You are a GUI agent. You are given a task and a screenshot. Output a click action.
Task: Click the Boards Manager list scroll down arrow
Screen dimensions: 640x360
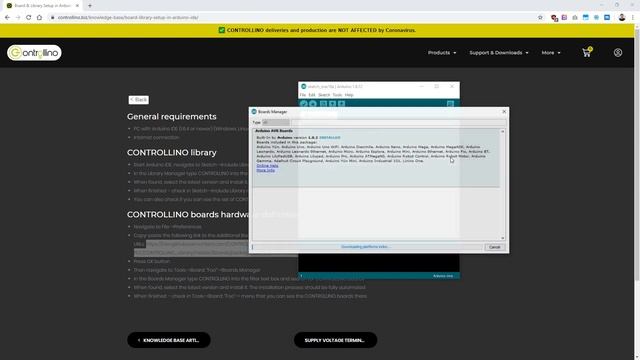502,238
